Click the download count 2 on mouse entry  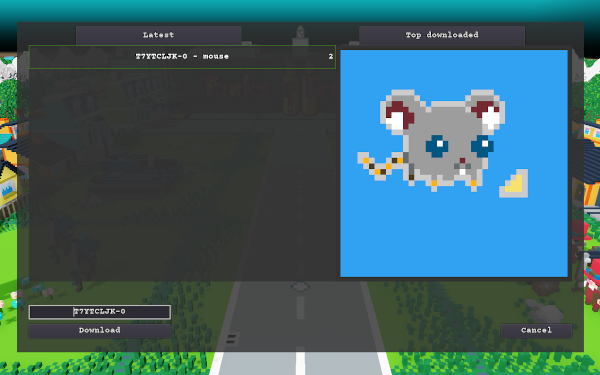tap(331, 57)
